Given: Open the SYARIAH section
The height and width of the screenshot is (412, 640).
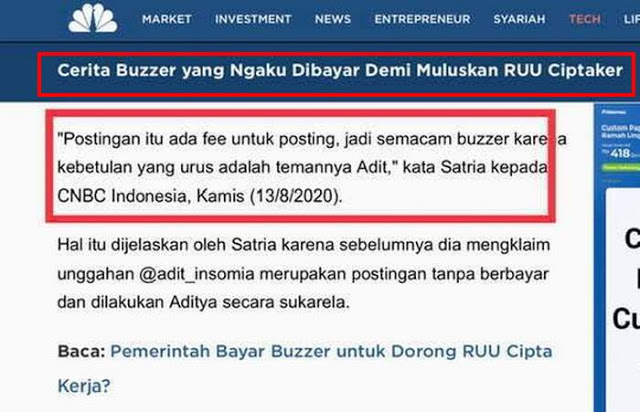Looking at the screenshot, I should tap(519, 19).
